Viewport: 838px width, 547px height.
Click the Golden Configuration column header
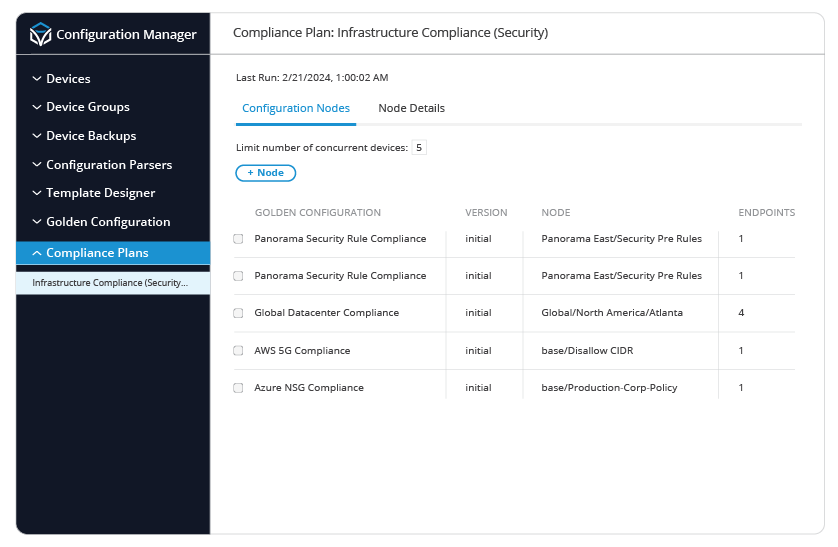318,213
